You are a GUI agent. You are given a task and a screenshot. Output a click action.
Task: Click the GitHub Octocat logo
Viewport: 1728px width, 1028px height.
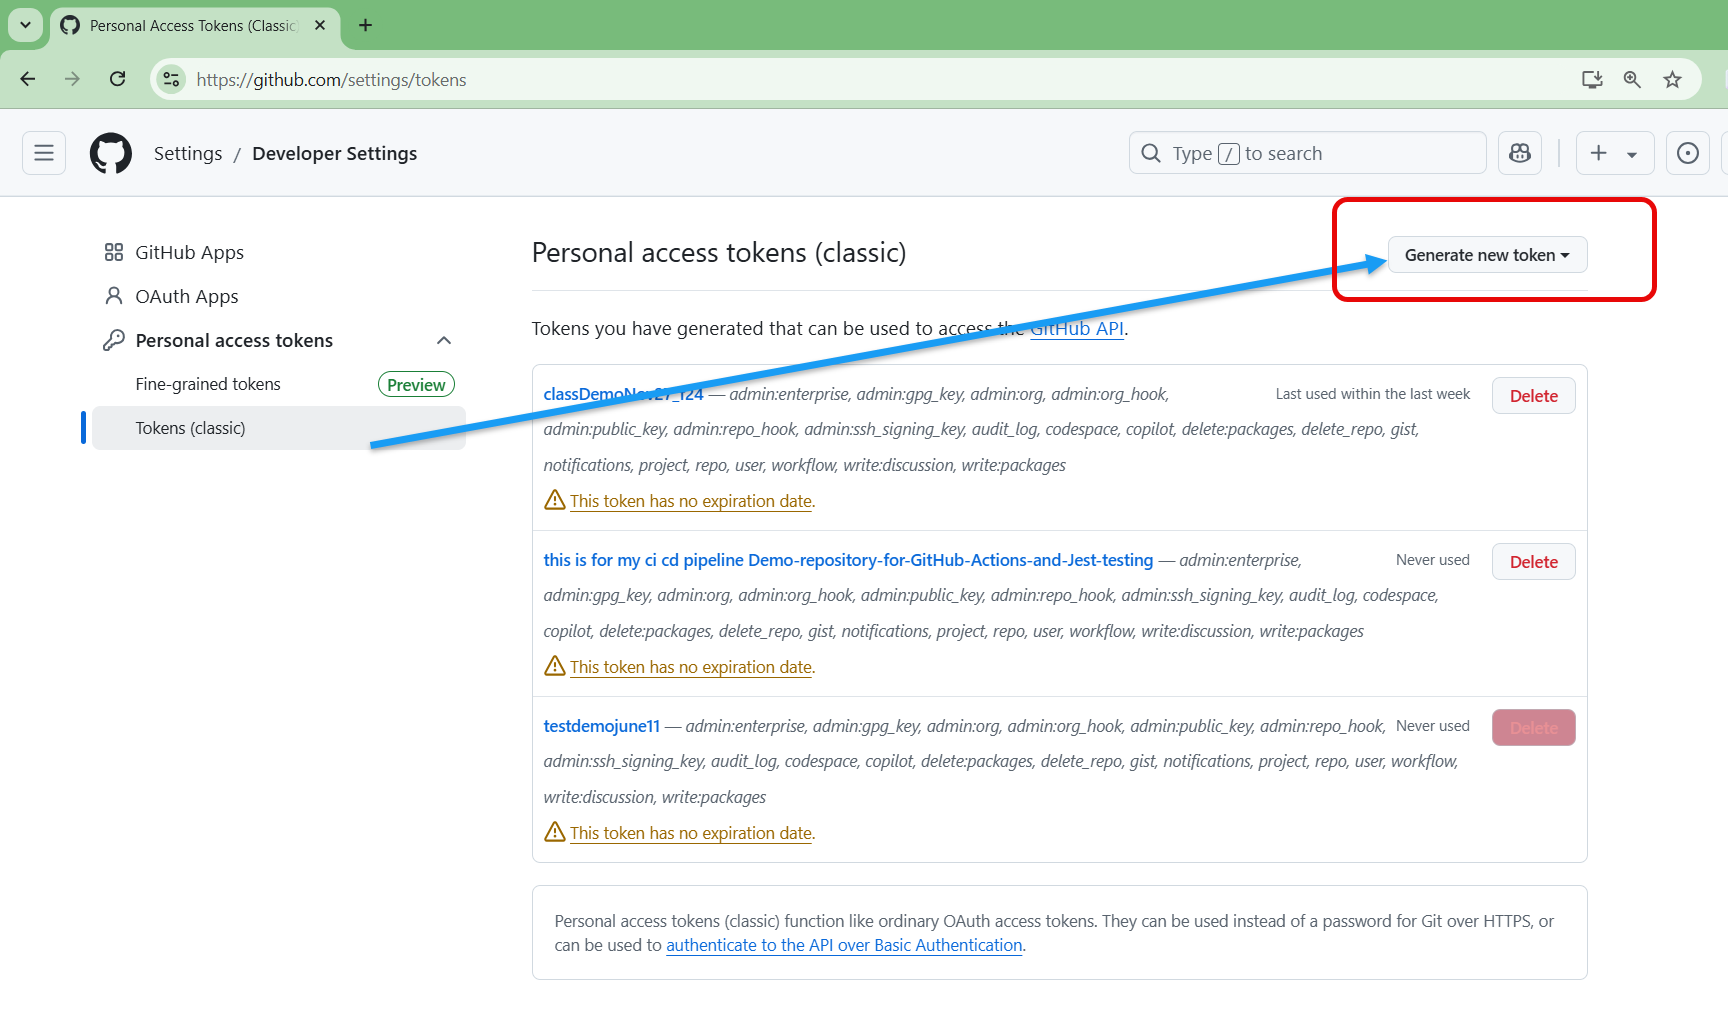click(111, 153)
